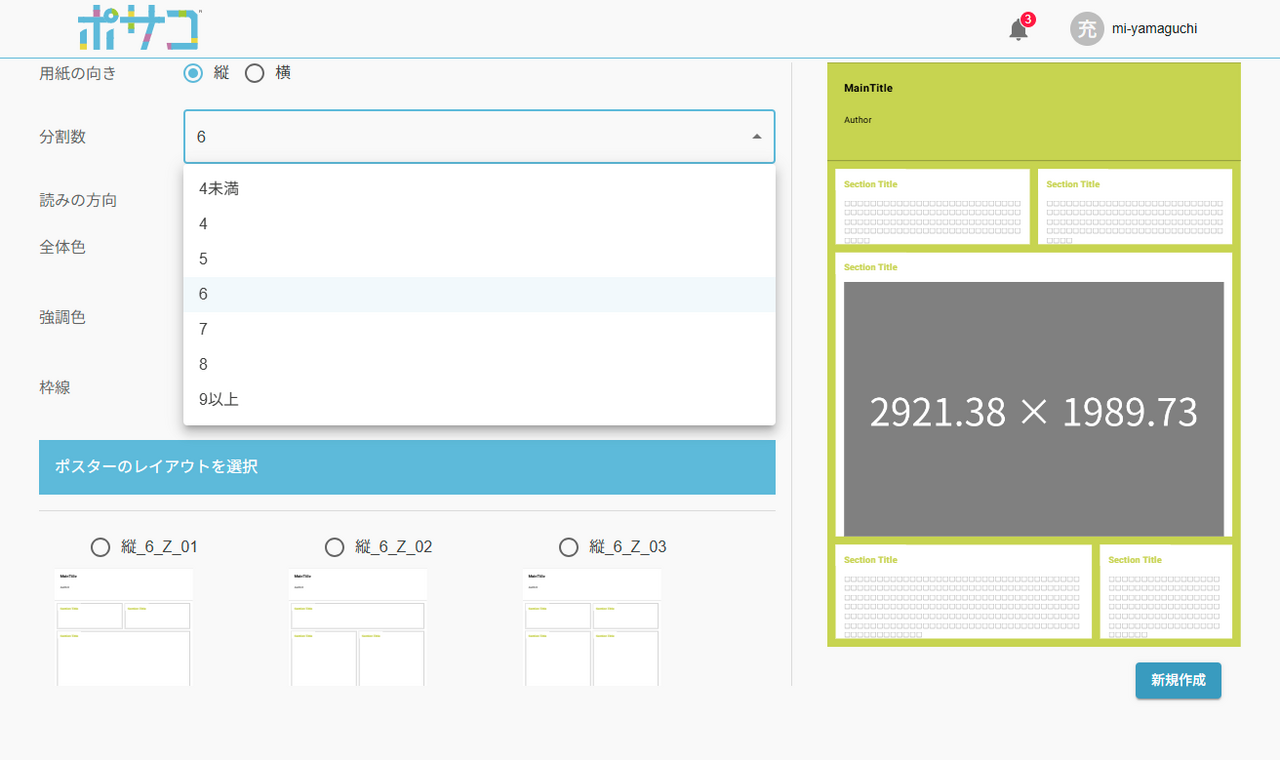This screenshot has height=760, width=1280.
Task: Choose the 縦_6_Z_01 layout radio button
Action: (x=101, y=547)
